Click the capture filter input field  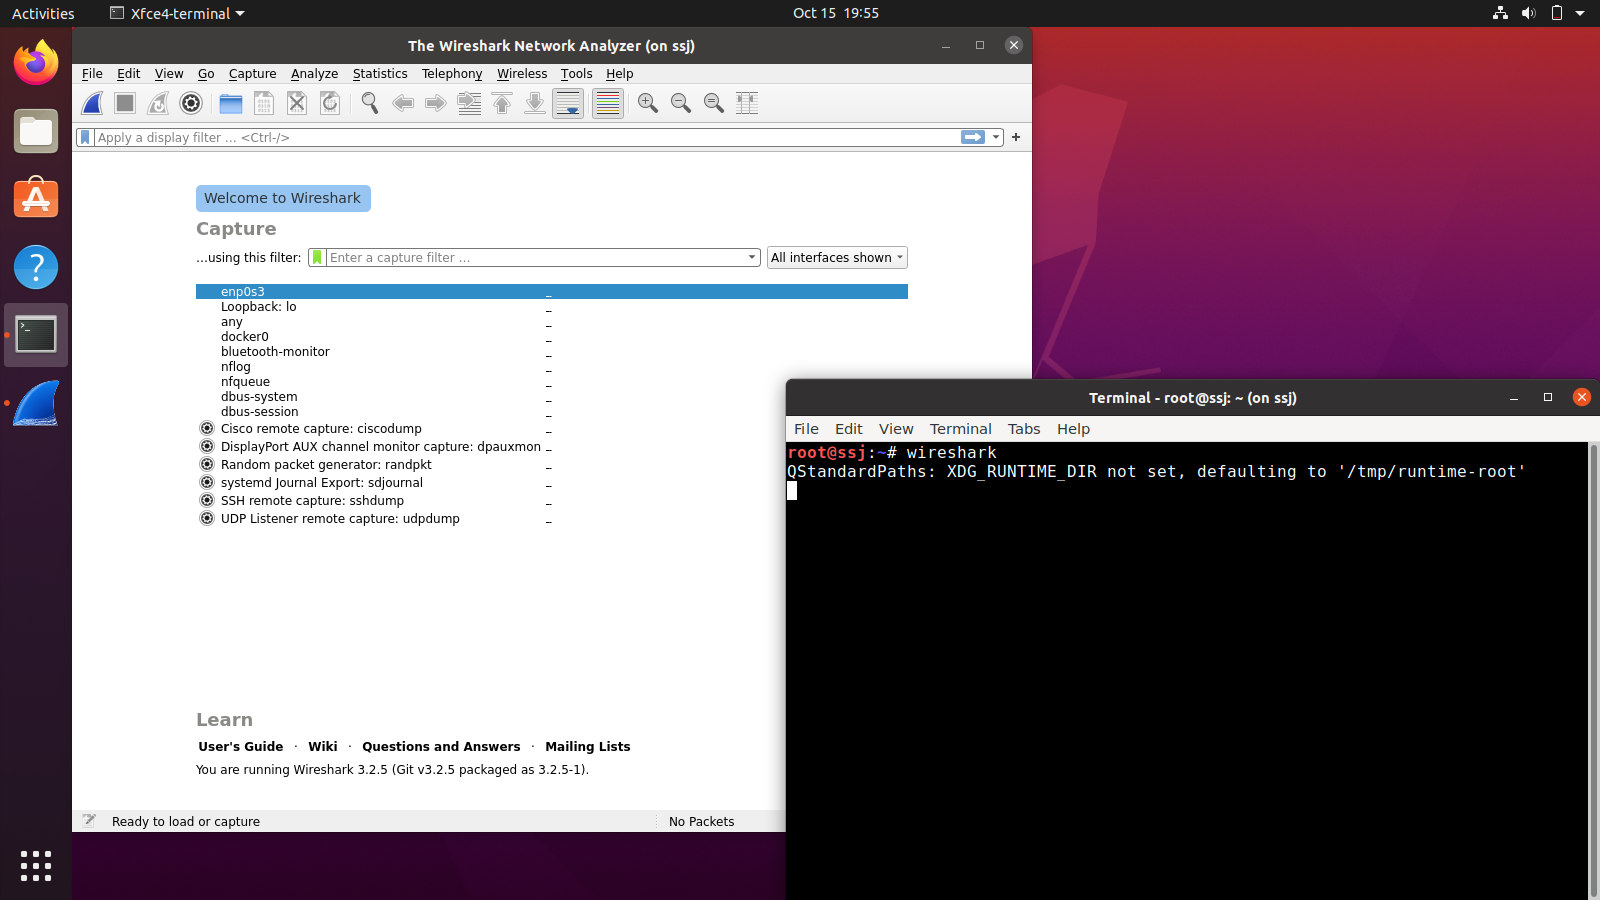point(536,258)
